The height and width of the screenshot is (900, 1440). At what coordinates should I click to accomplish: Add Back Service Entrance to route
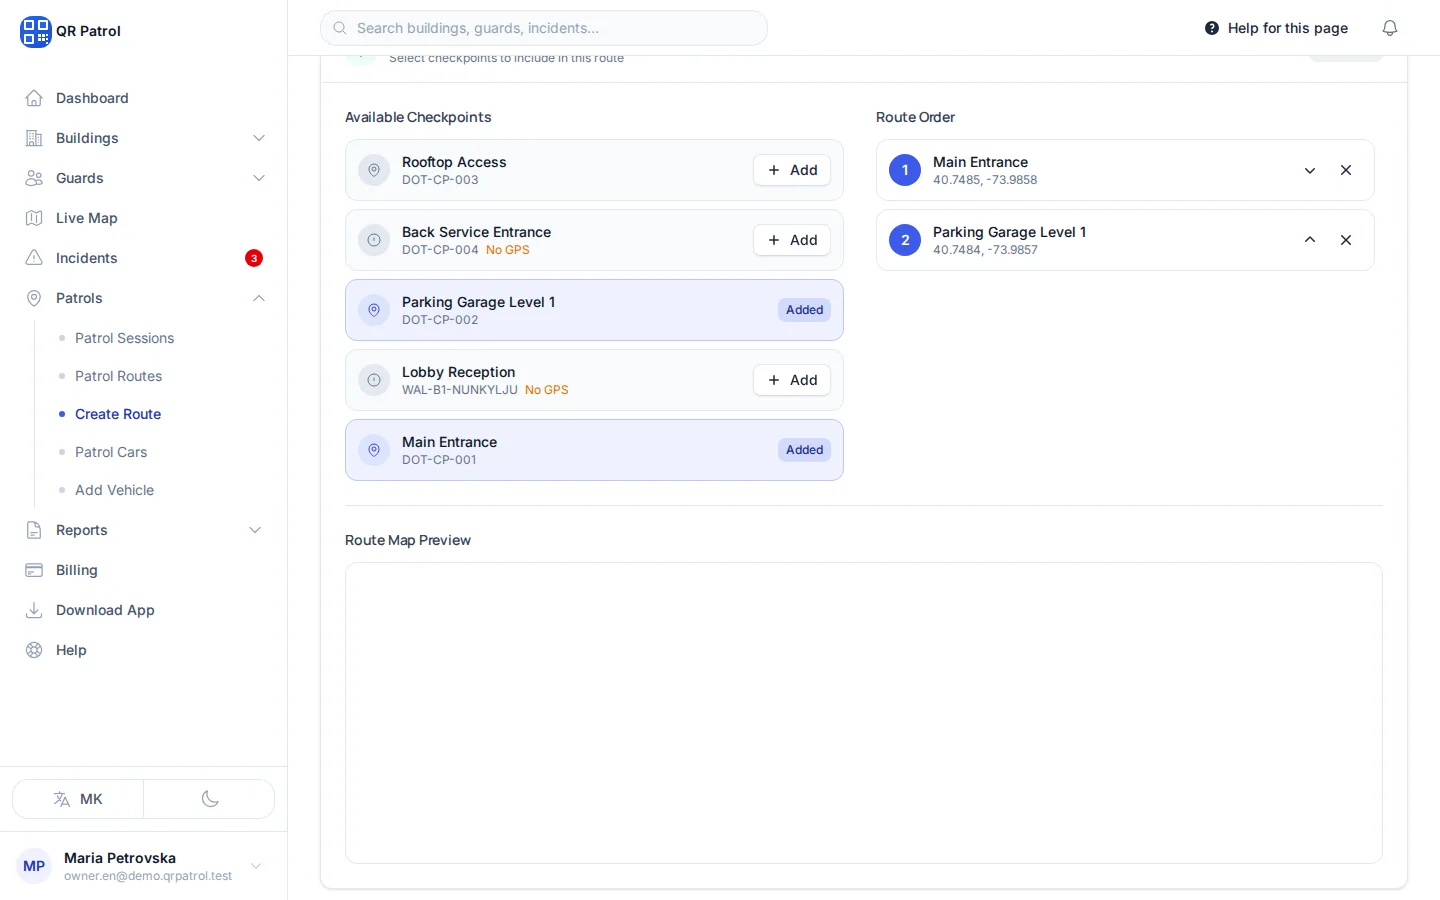pyautogui.click(x=792, y=240)
